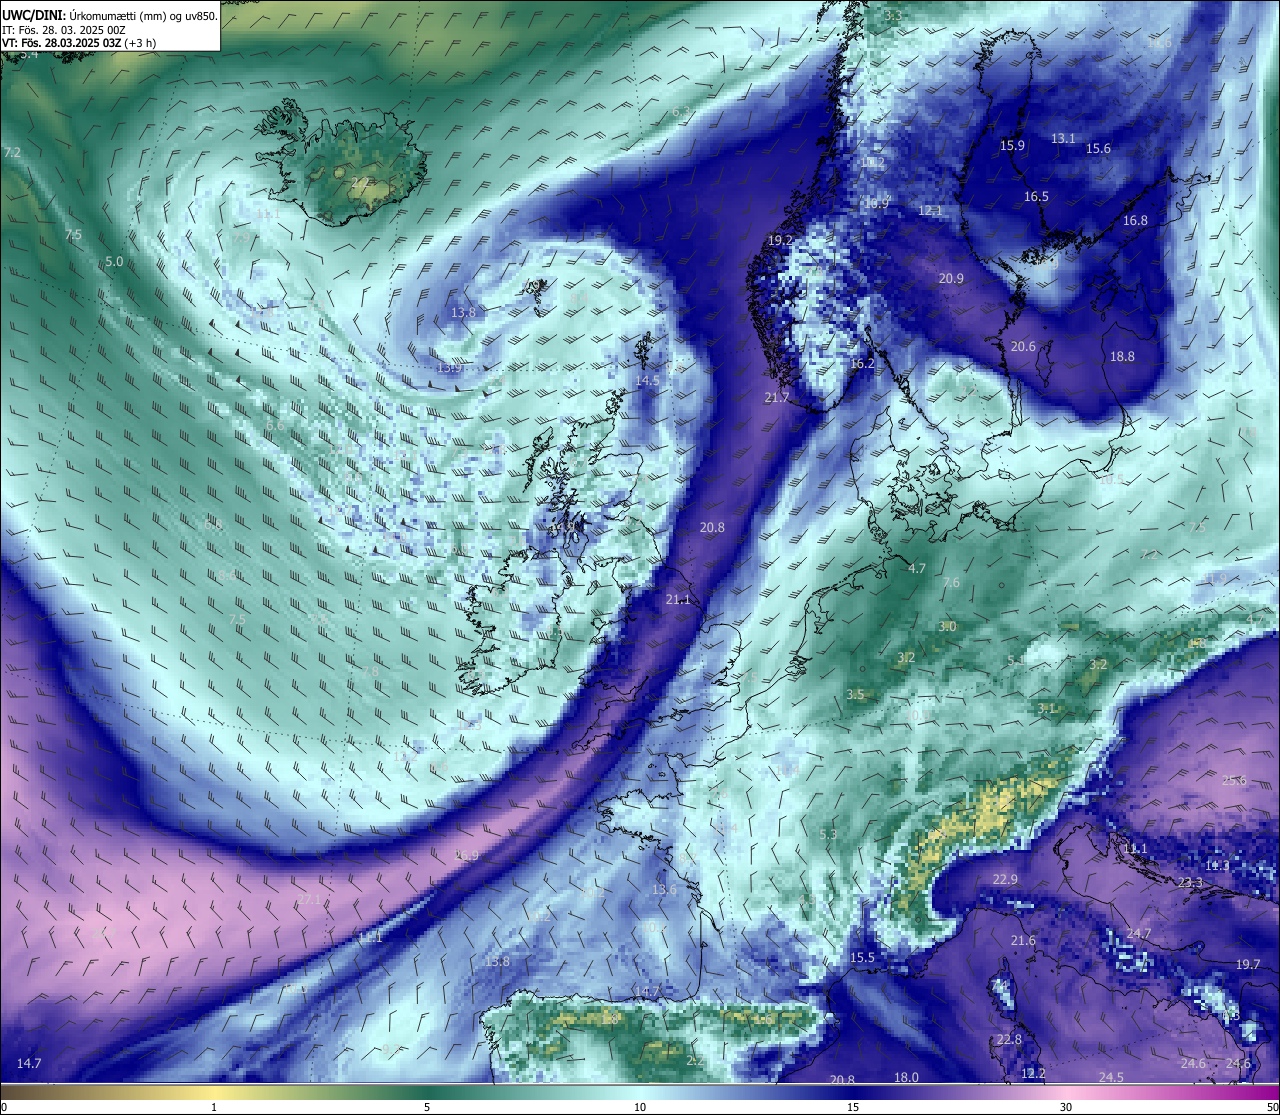Click the 25.6 value on the map
Viewport: 1280px width, 1115px height.
click(x=1235, y=780)
